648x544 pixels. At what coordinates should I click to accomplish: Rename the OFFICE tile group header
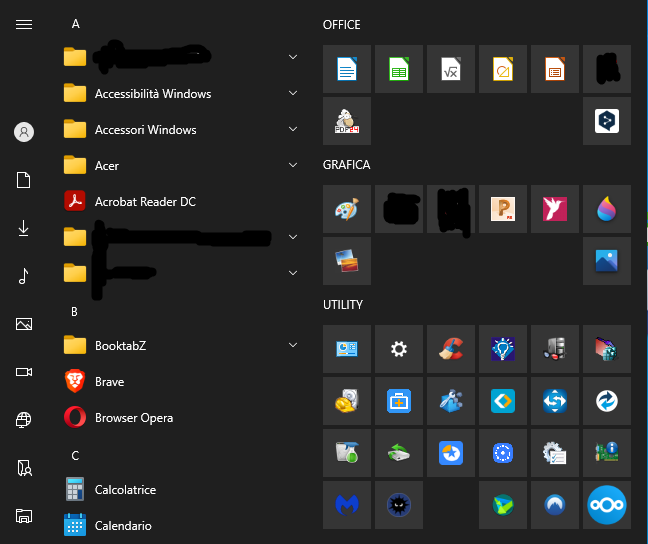coord(341,25)
